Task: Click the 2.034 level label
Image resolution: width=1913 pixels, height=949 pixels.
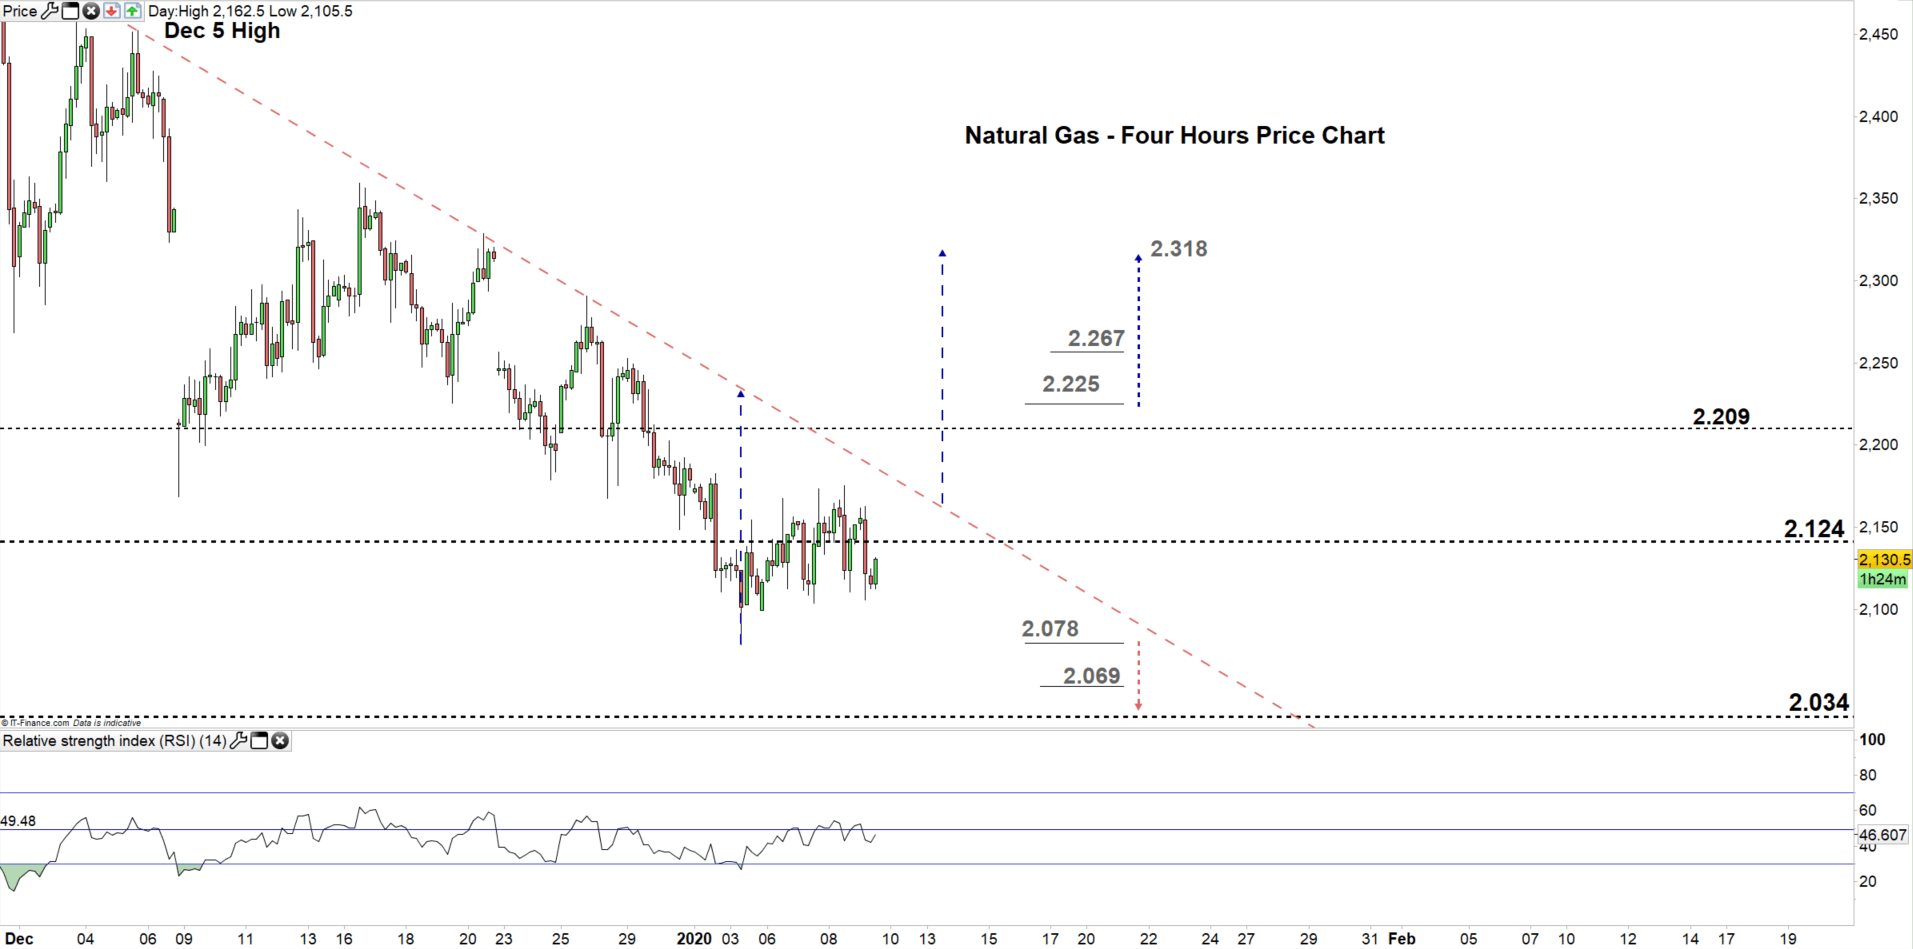Action: pyautogui.click(x=1819, y=702)
